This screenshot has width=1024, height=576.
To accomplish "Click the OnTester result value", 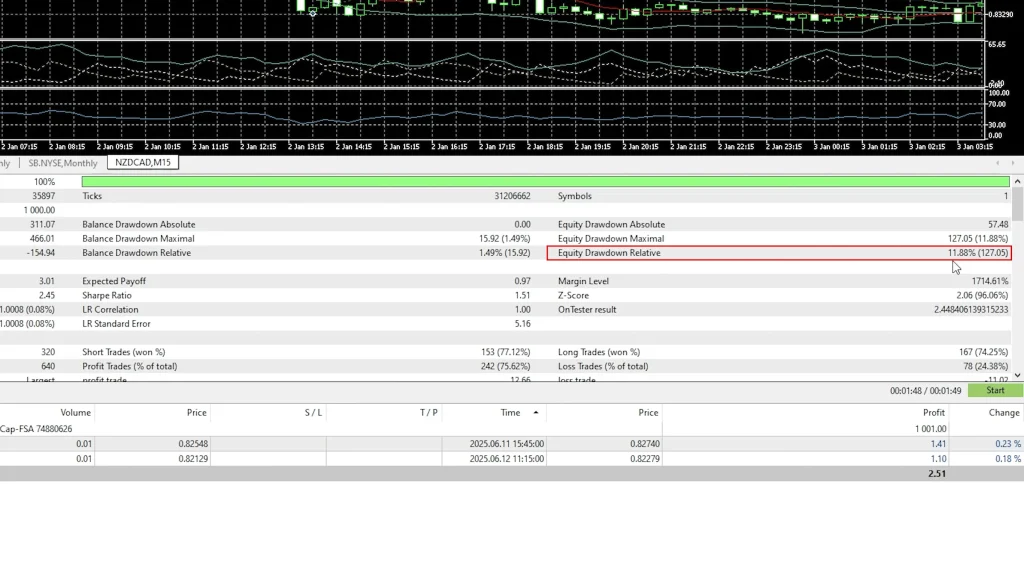I will [970, 309].
